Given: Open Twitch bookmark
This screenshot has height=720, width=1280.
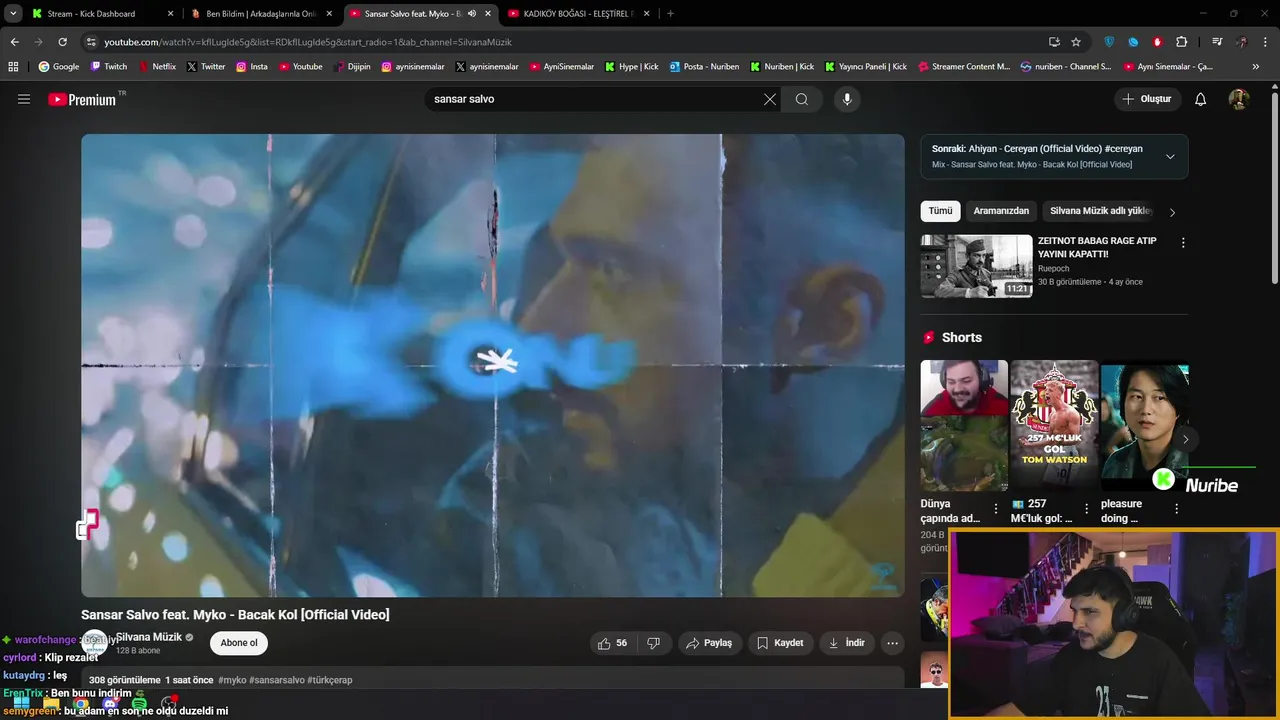Looking at the screenshot, I should point(109,67).
